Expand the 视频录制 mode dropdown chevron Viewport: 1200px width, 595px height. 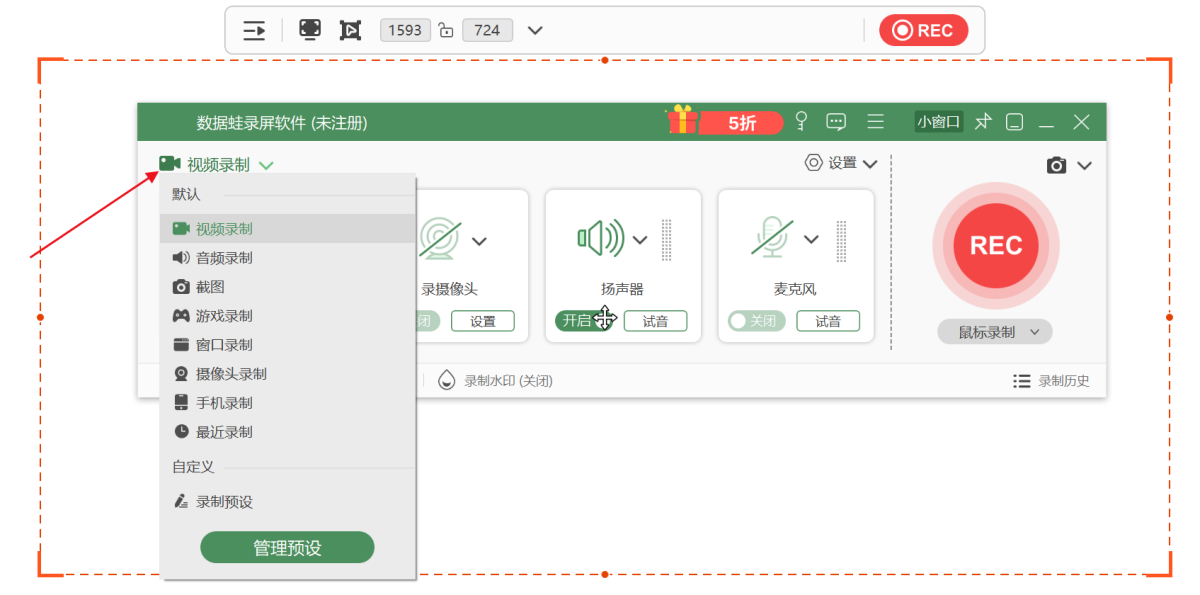click(266, 166)
